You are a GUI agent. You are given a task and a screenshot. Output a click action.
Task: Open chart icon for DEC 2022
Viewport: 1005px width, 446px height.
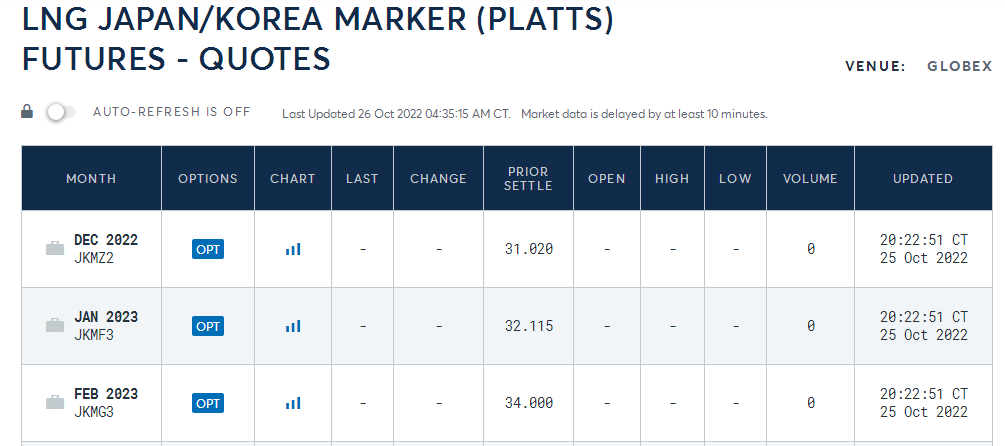click(293, 249)
